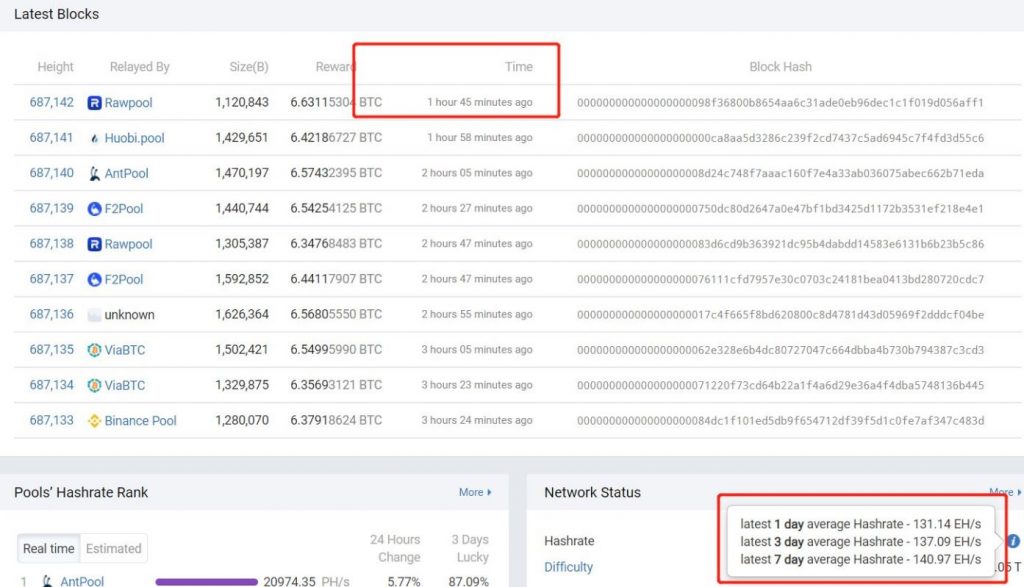Click the Difficulty link in Network Status

click(568, 567)
